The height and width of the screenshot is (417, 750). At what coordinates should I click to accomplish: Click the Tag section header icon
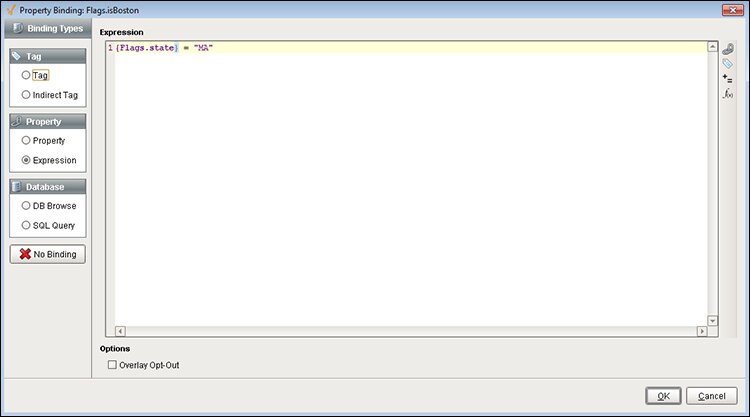(x=16, y=56)
